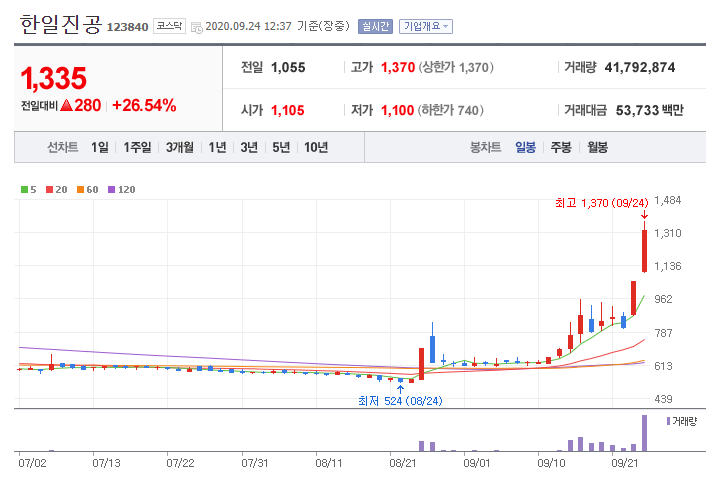Select the 1년 chart period

tap(217, 148)
